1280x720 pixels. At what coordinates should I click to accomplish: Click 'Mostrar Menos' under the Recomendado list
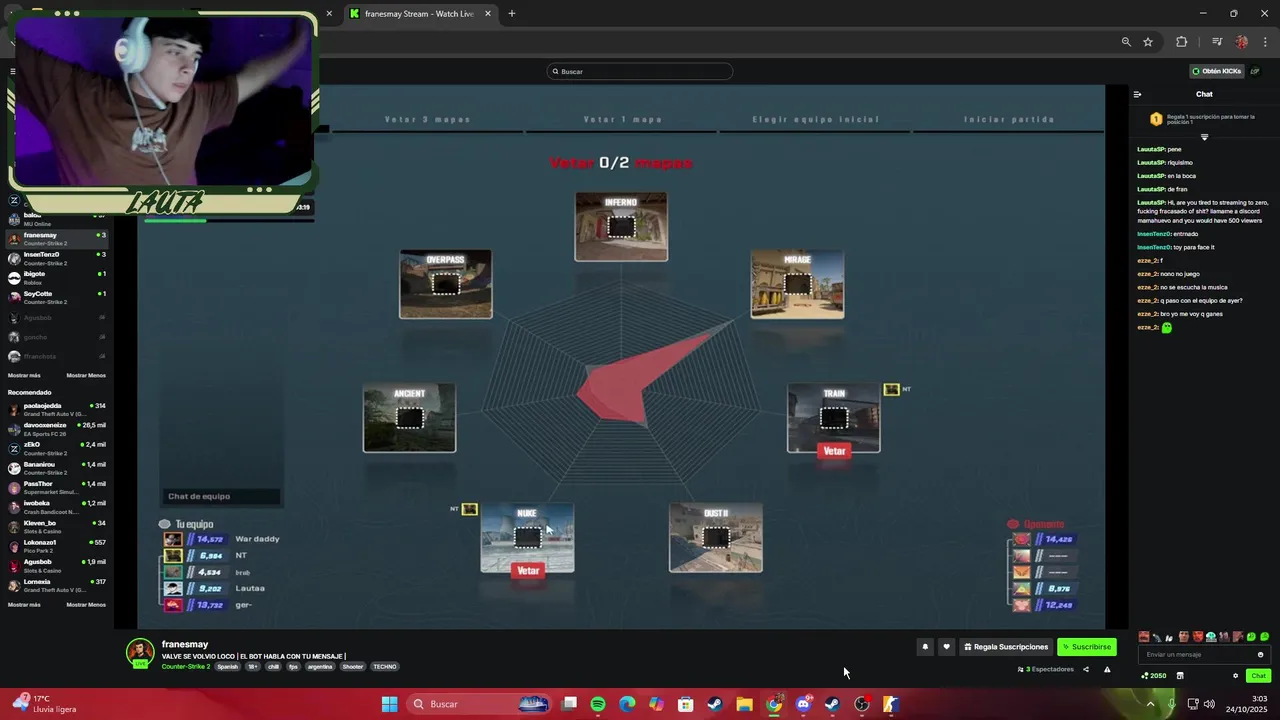pos(86,604)
